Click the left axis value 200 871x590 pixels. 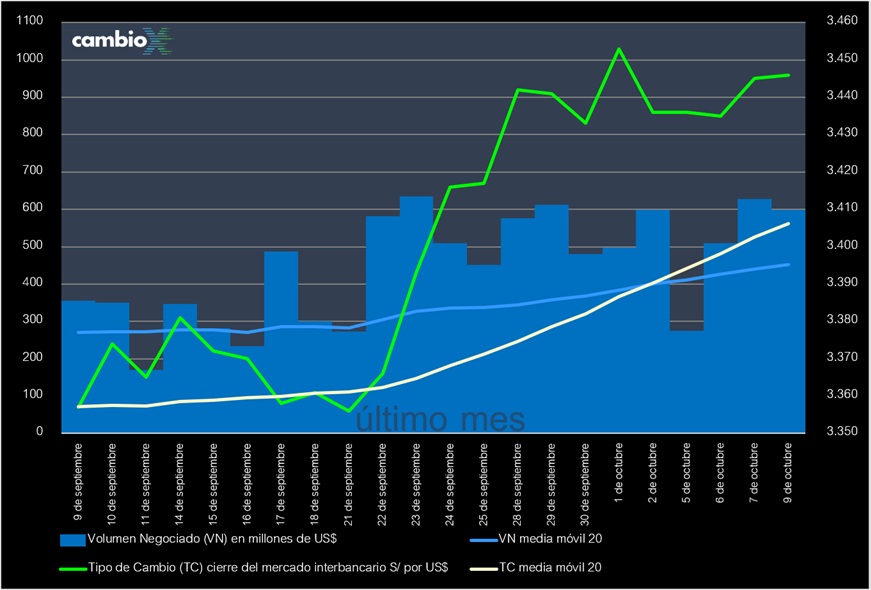click(34, 358)
